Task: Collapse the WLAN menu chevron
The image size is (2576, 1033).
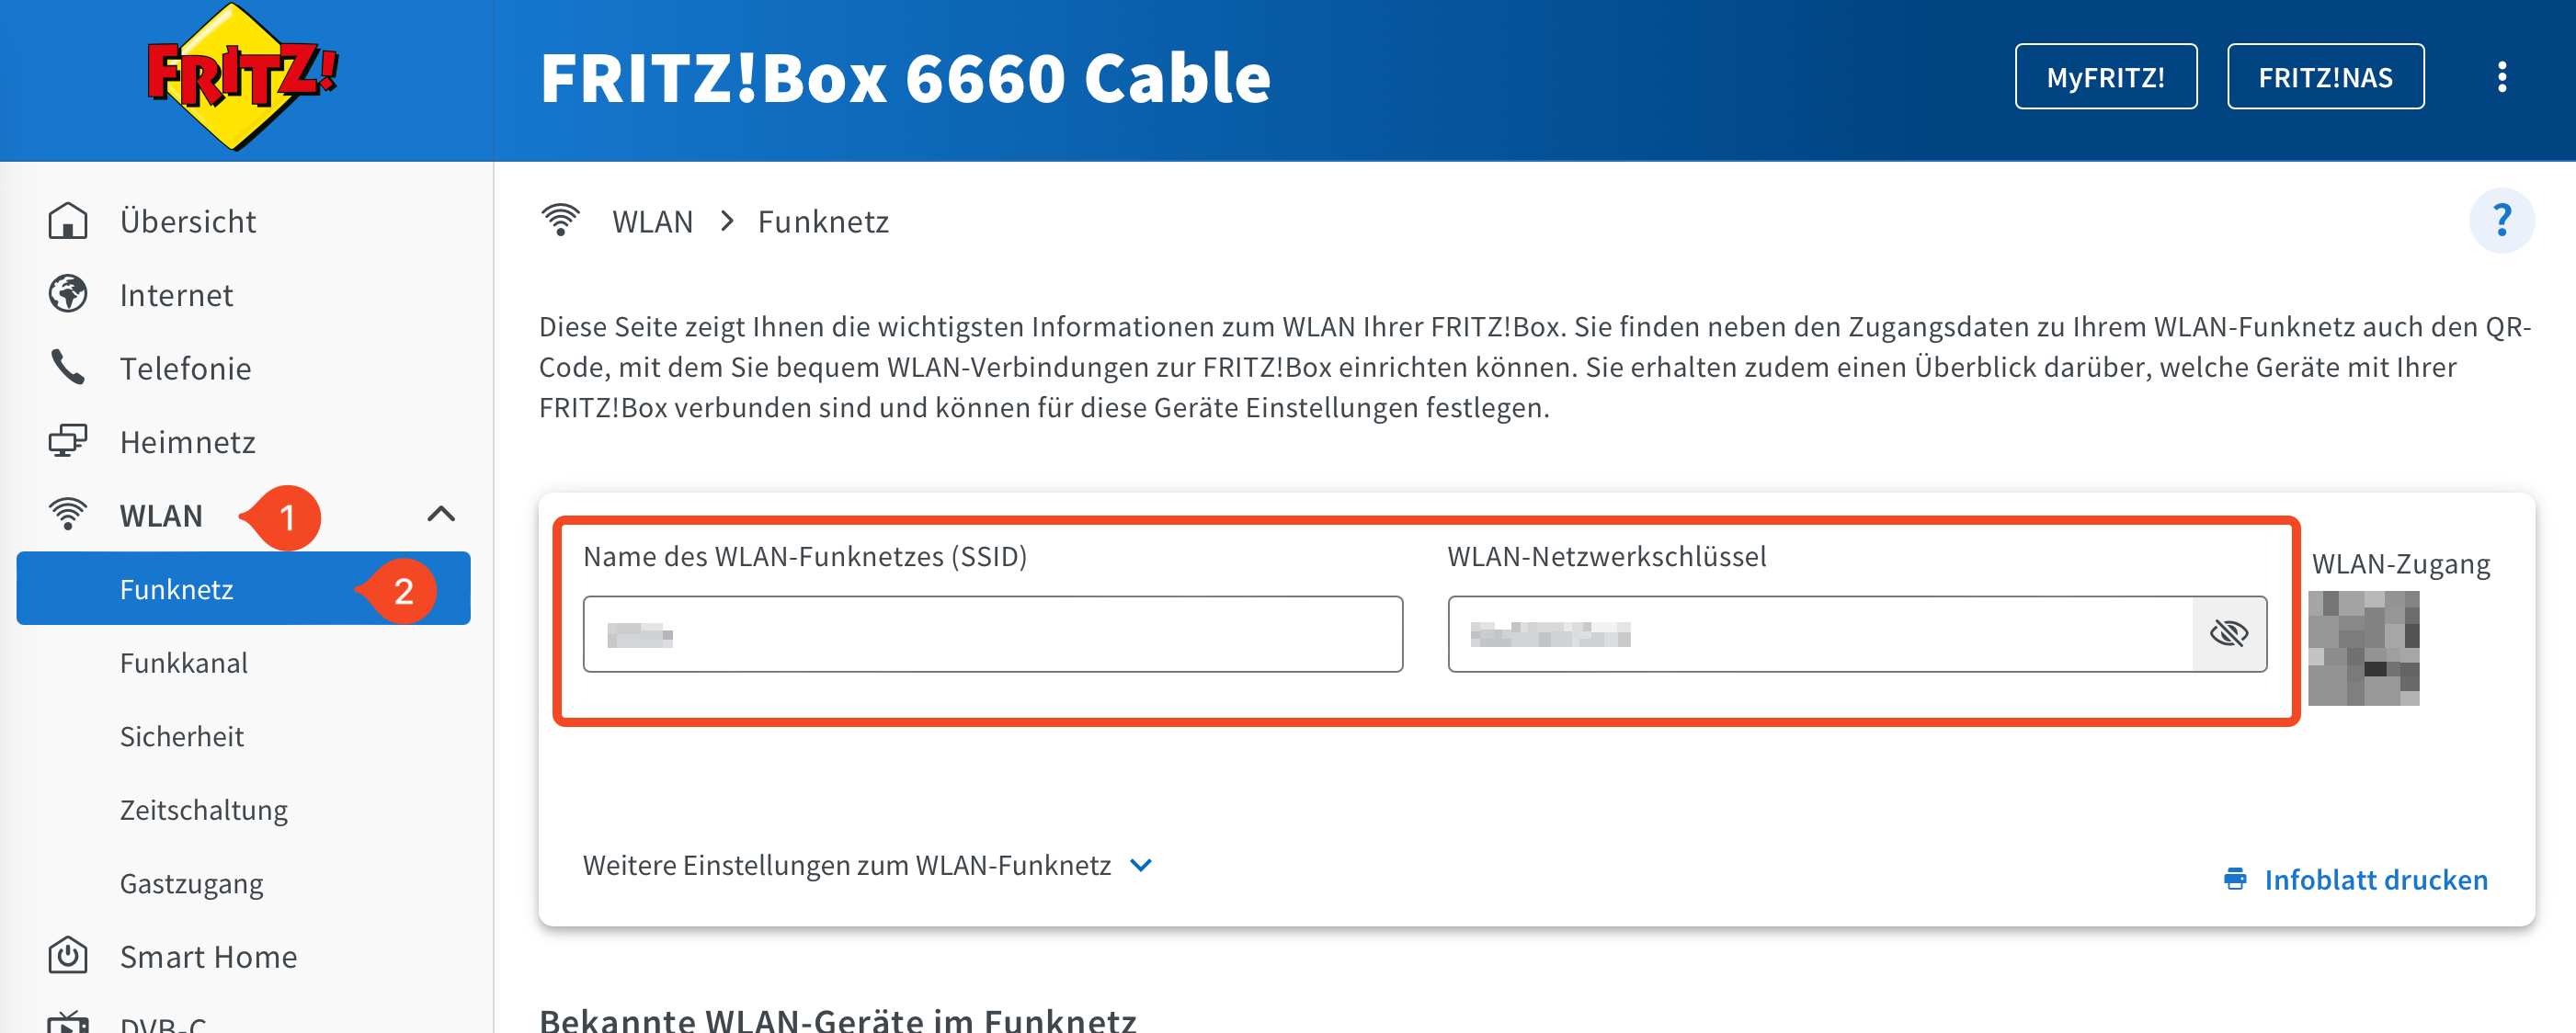Action: pyautogui.click(x=441, y=515)
